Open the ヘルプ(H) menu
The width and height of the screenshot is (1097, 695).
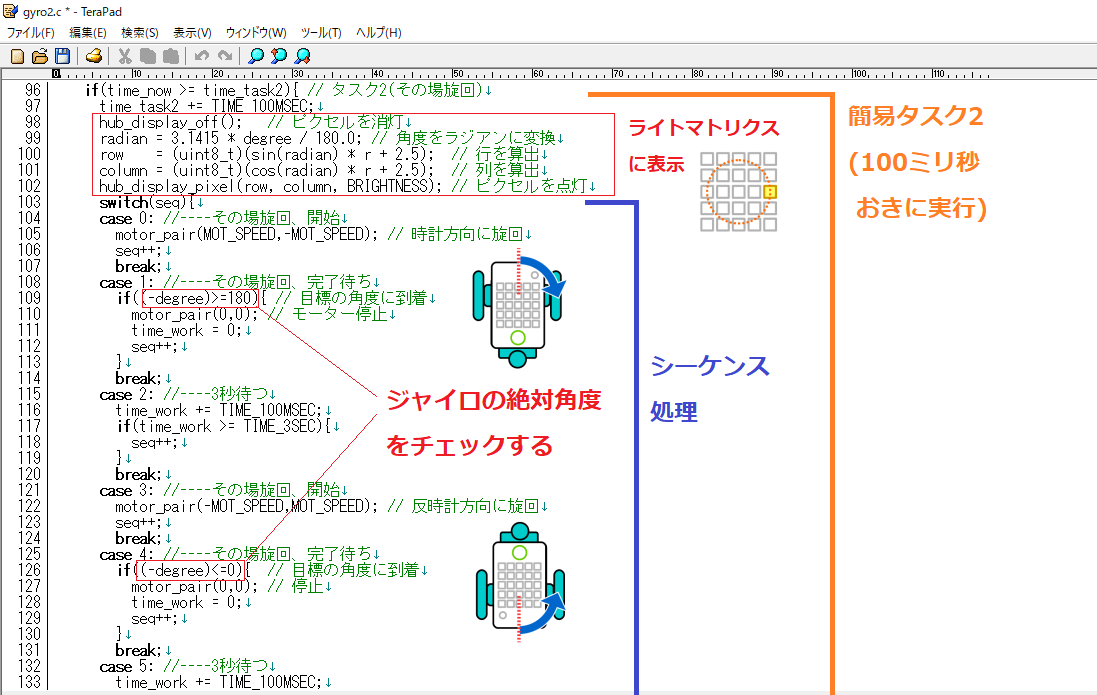pyautogui.click(x=379, y=33)
